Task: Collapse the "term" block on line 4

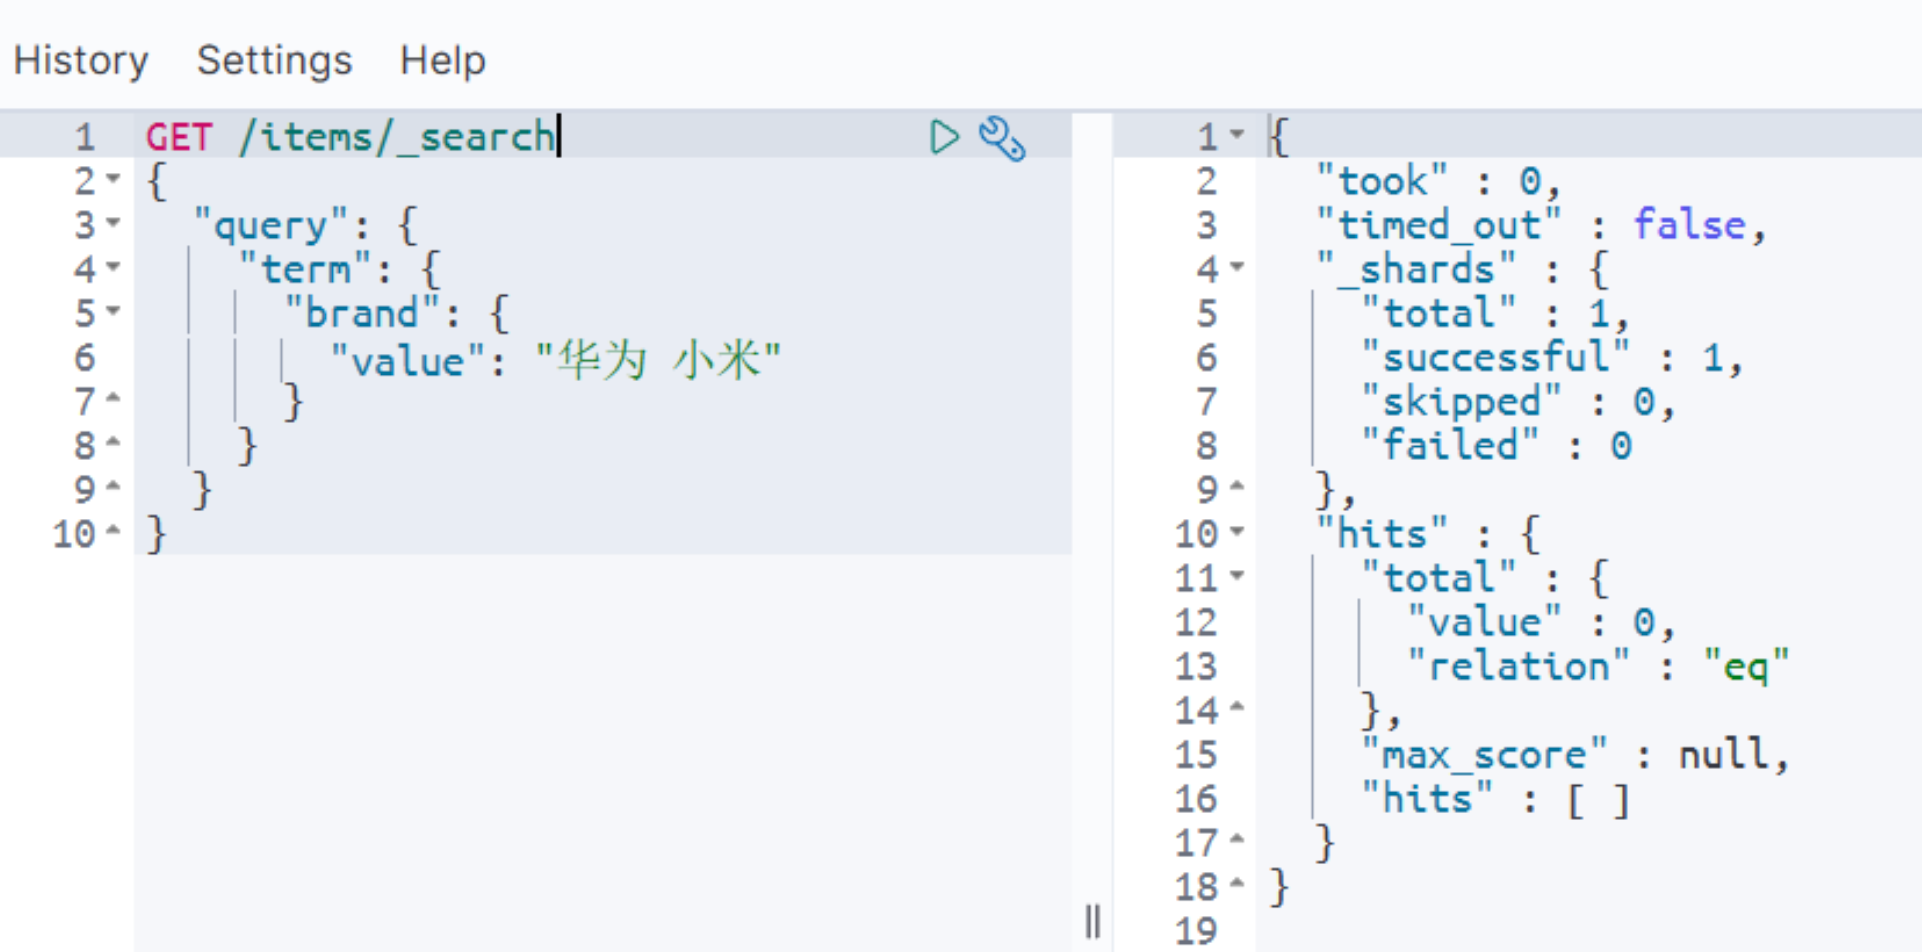Action: [113, 267]
